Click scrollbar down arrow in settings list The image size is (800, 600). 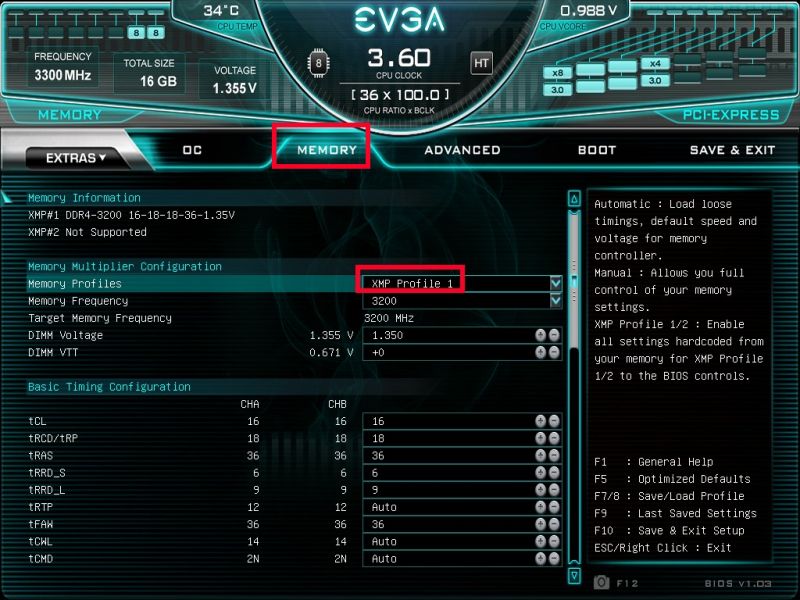574,576
